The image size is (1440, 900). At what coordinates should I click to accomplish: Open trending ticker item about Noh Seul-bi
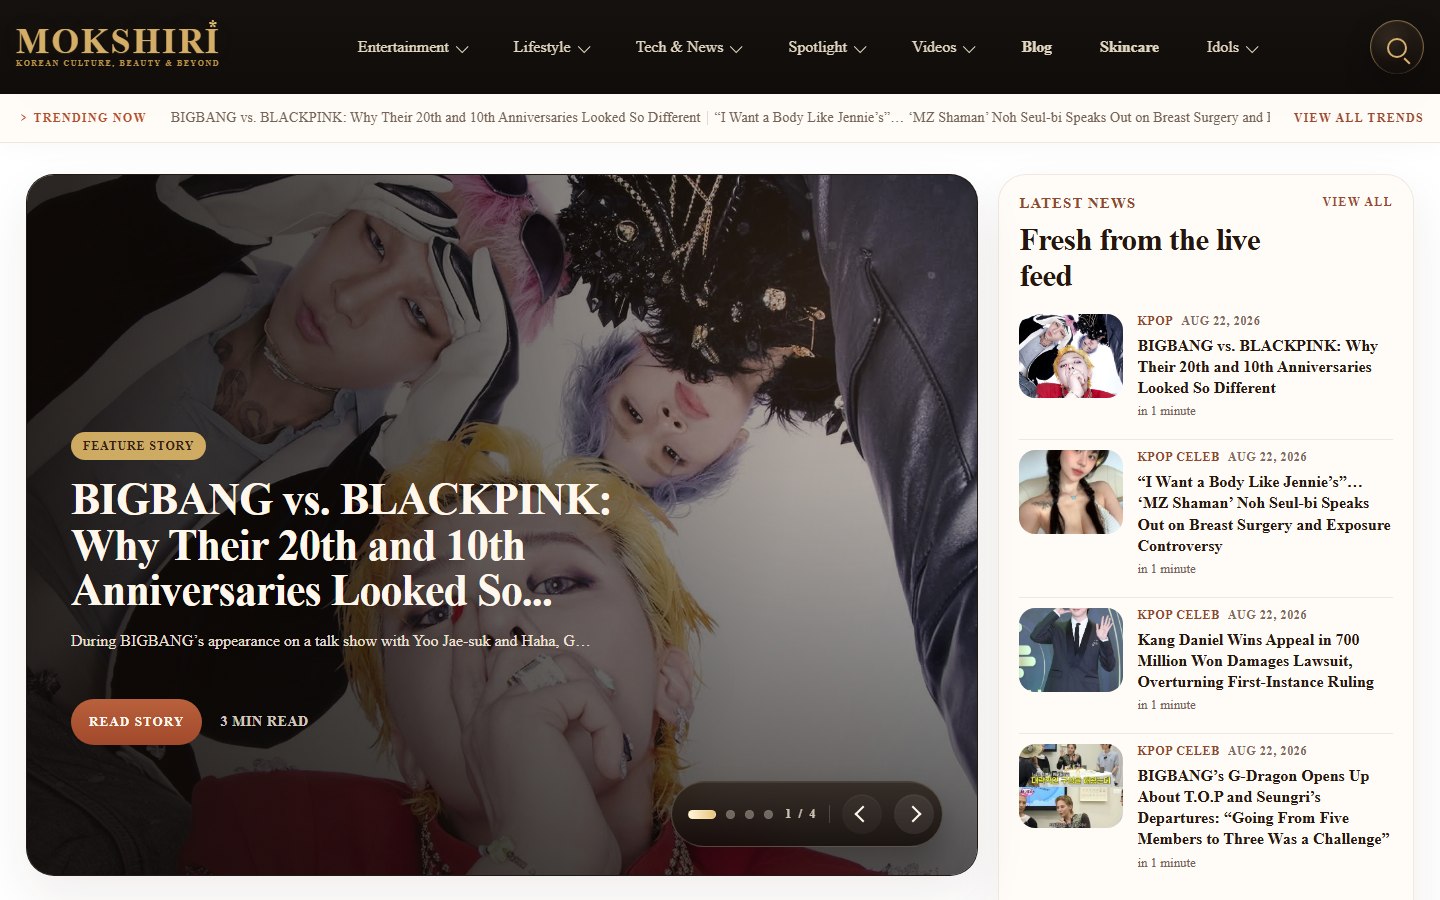pyautogui.click(x=992, y=117)
